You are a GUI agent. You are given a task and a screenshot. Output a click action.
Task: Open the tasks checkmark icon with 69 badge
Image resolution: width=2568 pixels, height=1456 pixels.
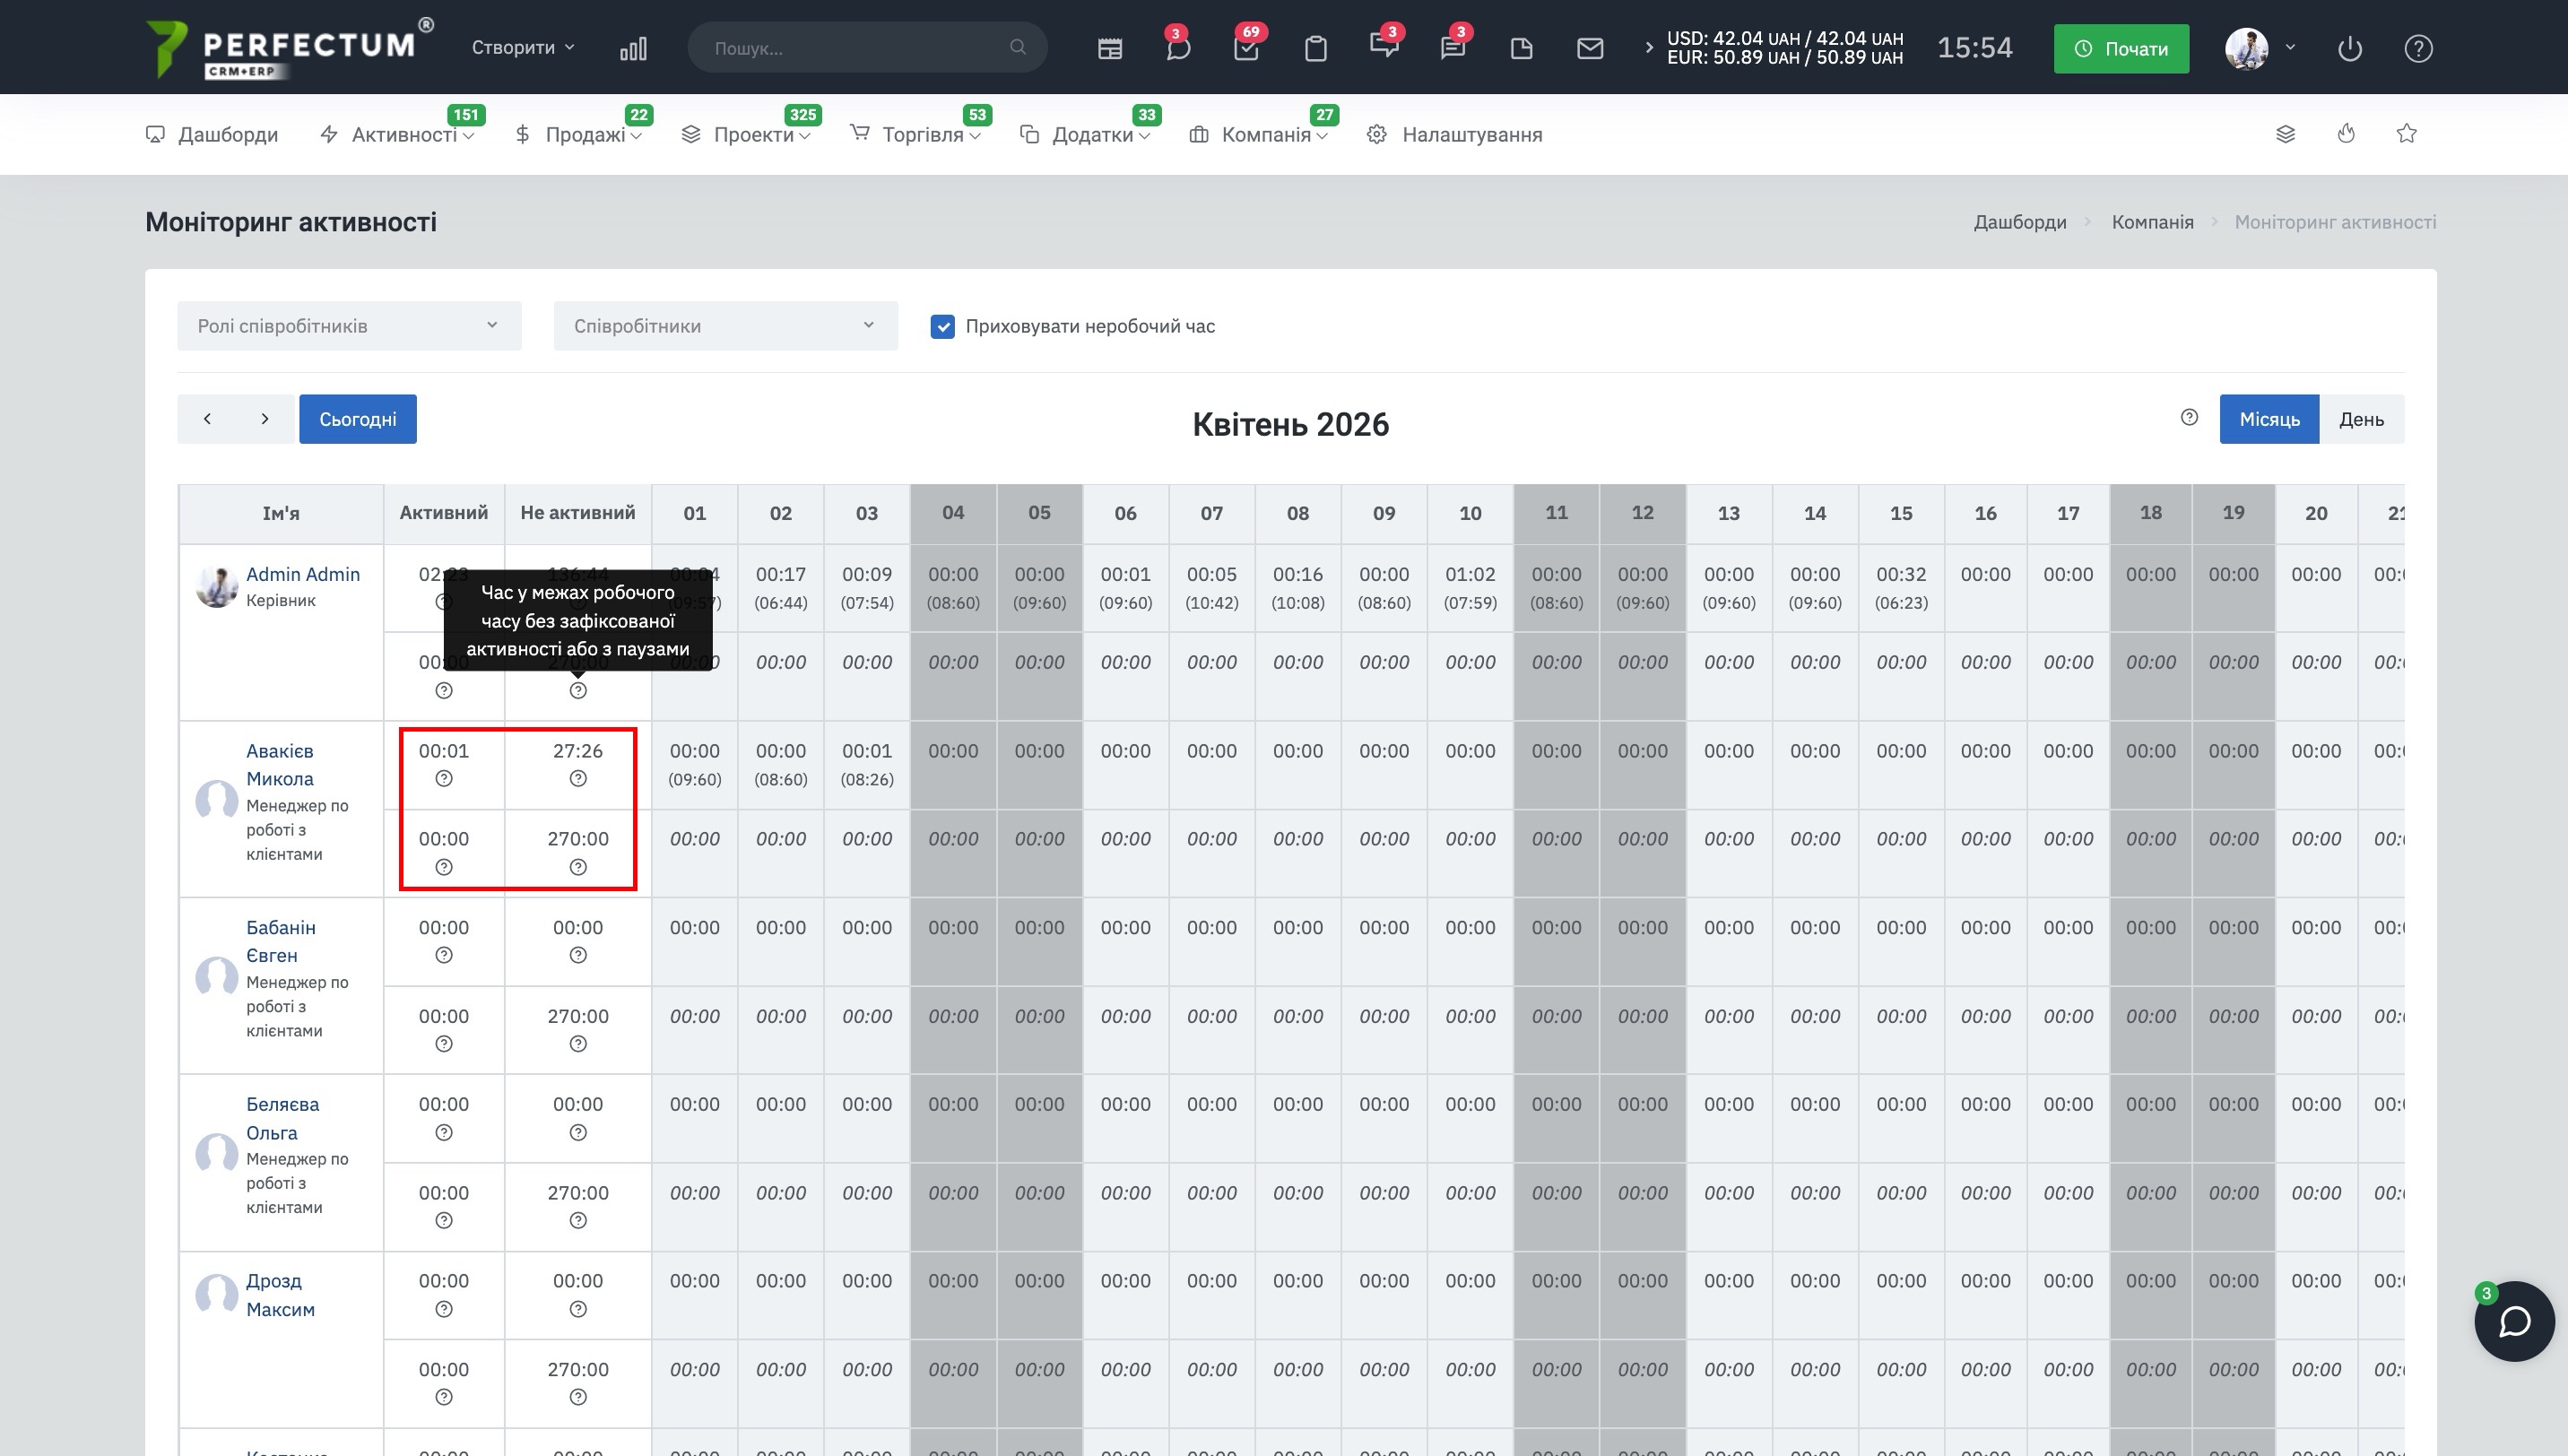tap(1246, 48)
